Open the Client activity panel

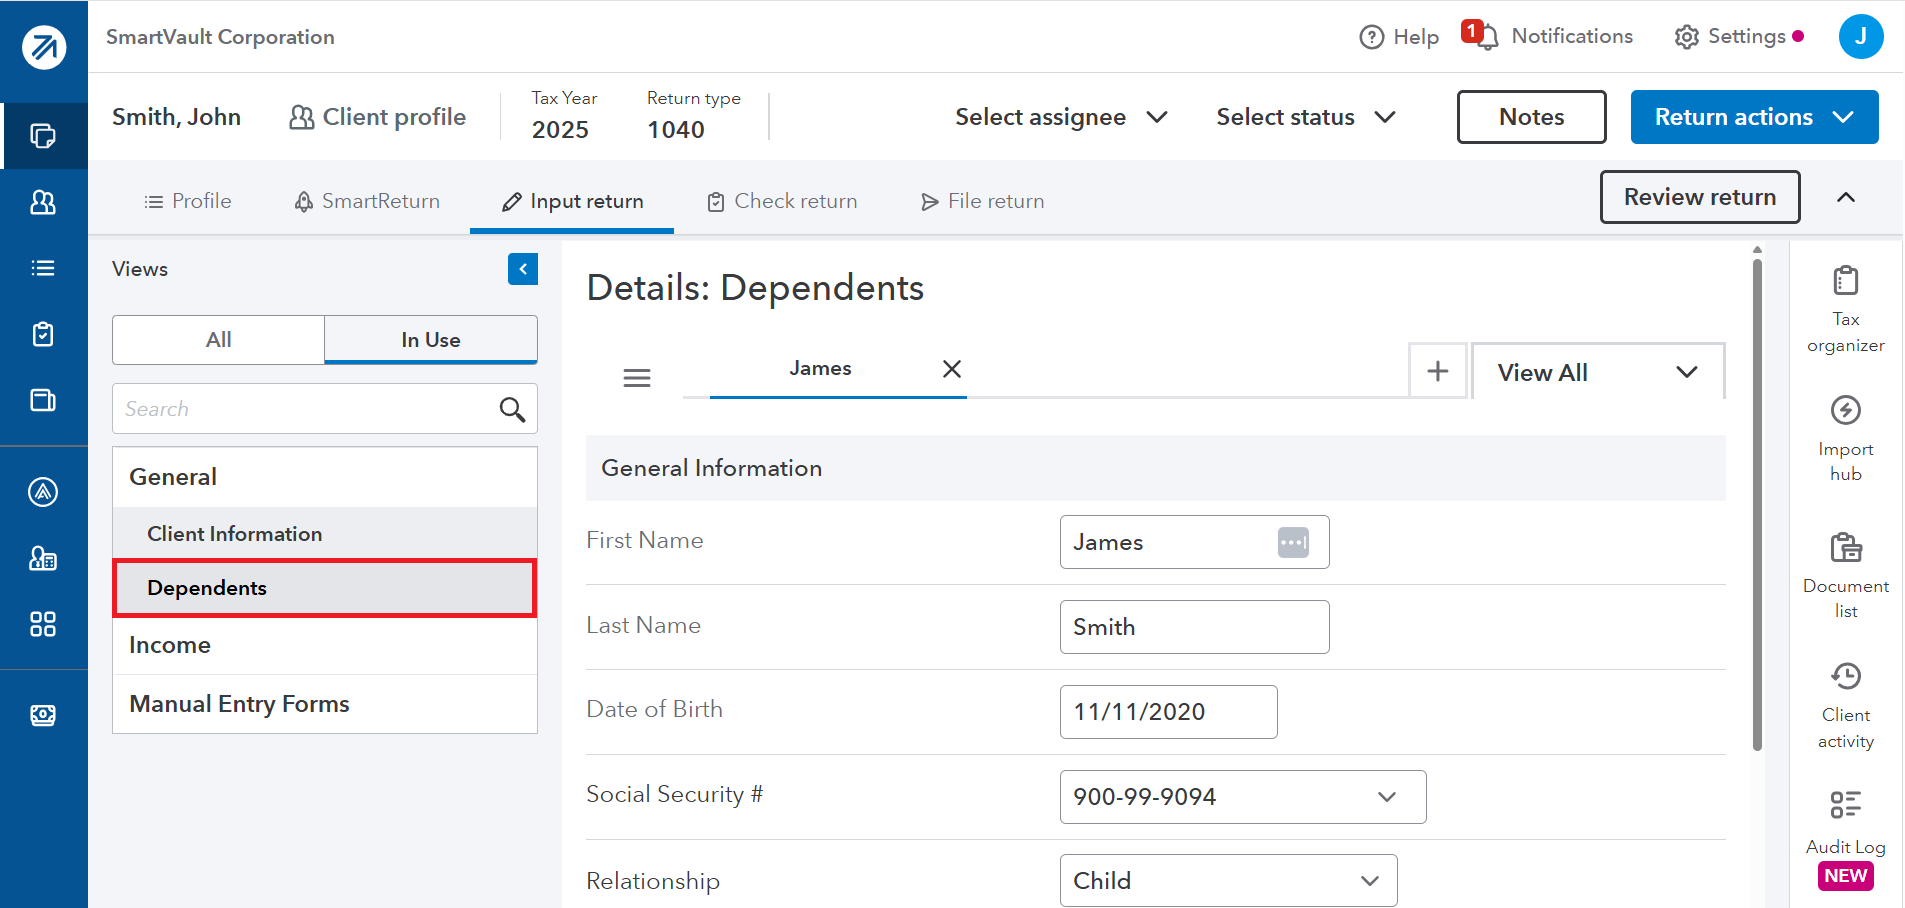(1846, 706)
